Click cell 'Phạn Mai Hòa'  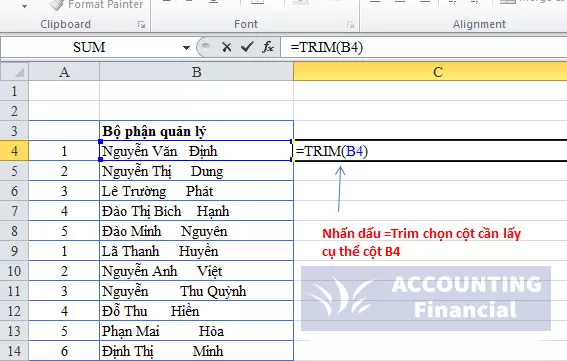196,331
